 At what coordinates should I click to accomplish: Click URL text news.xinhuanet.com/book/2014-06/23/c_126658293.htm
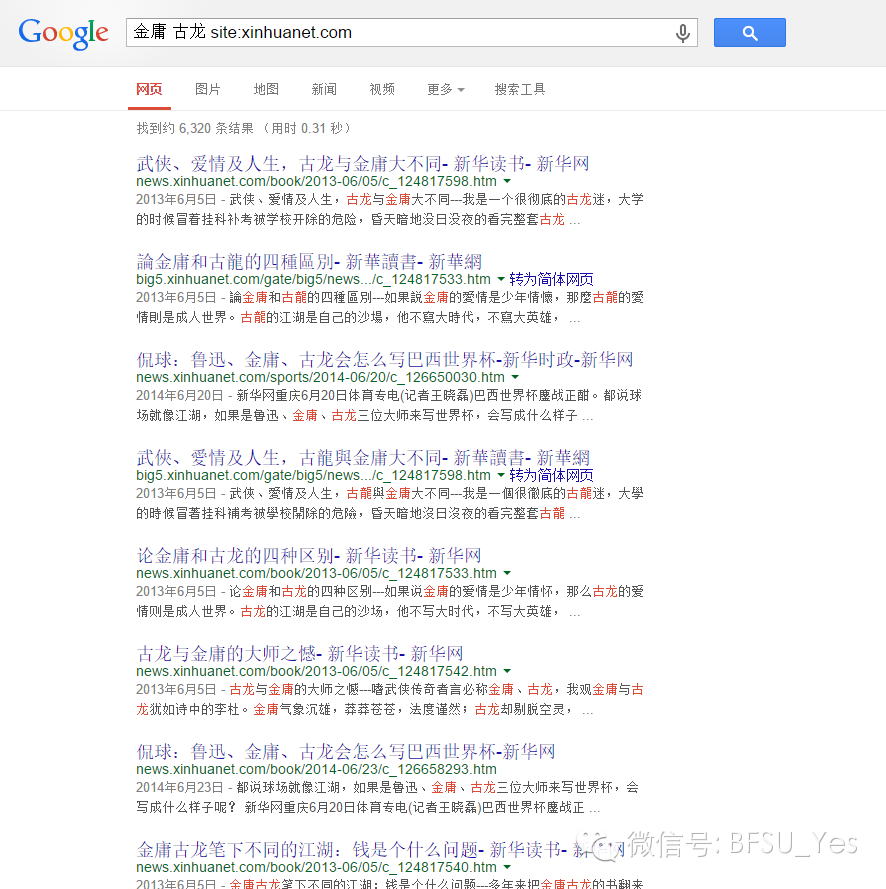(316, 769)
